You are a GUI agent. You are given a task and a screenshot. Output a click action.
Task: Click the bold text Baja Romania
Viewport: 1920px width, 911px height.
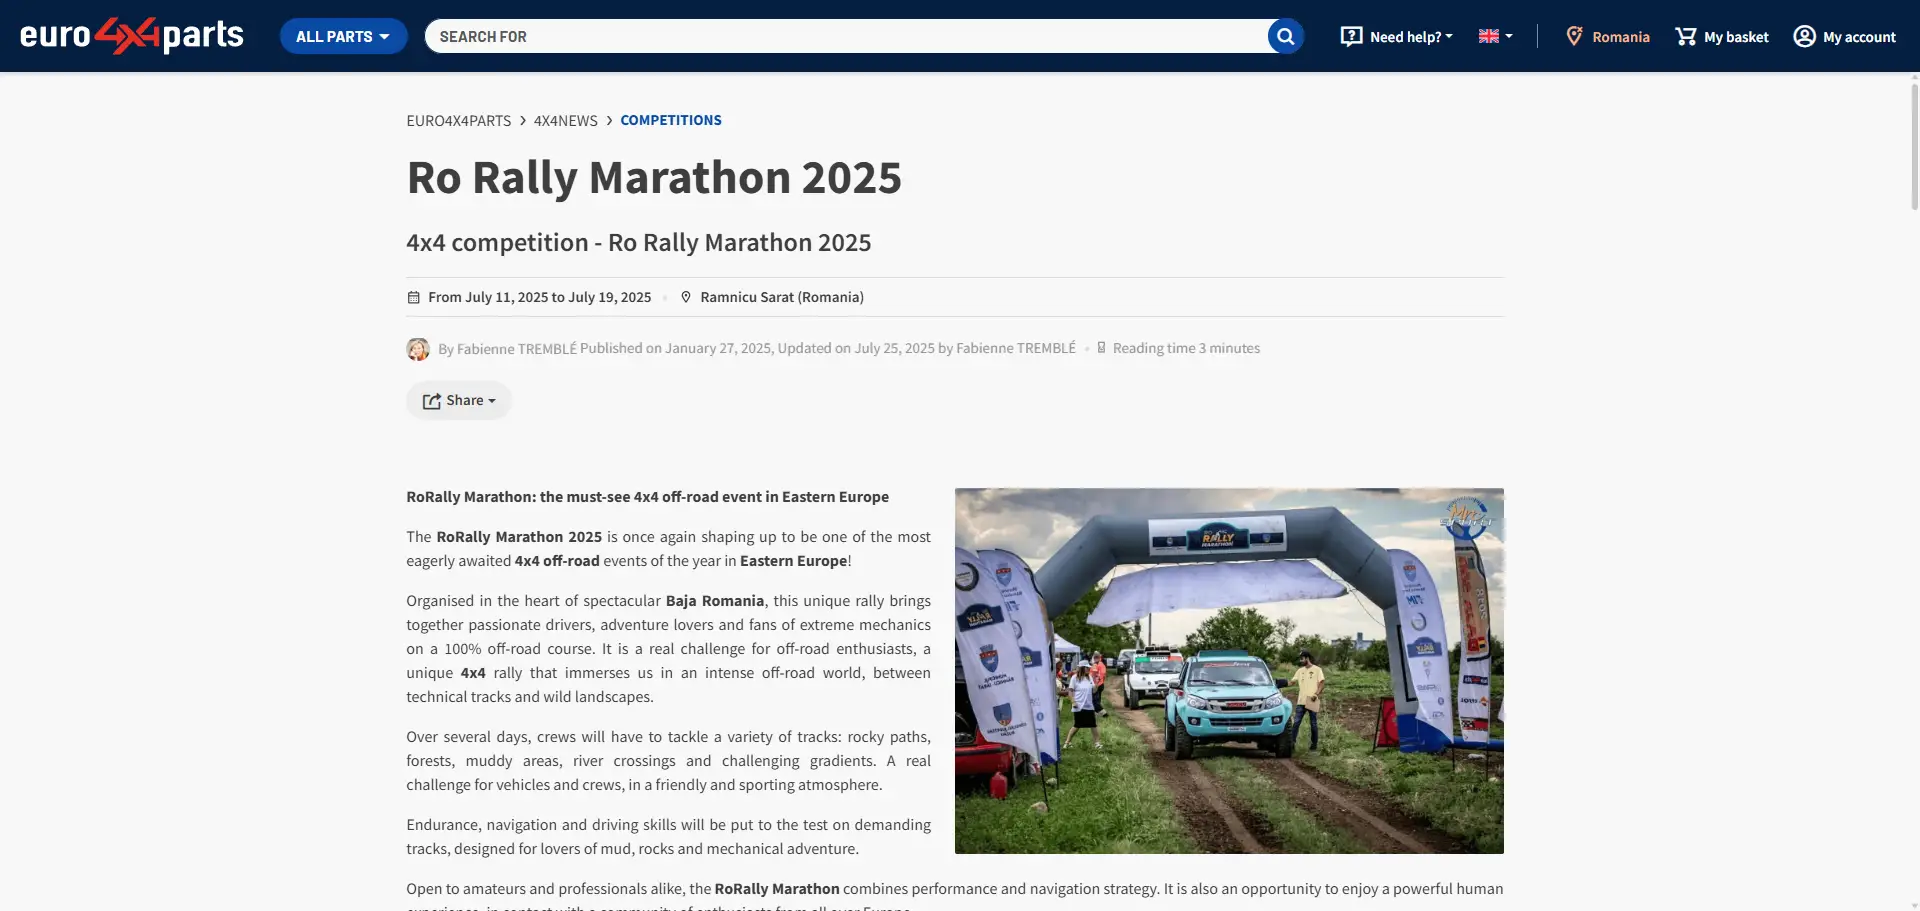click(x=715, y=601)
